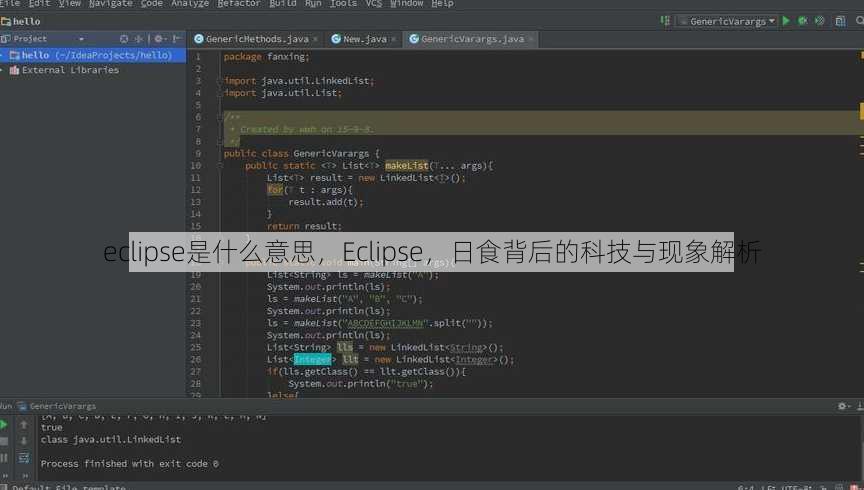Open Project Structure icon in the toolbar
This screenshot has width=864, height=490.
[840, 21]
